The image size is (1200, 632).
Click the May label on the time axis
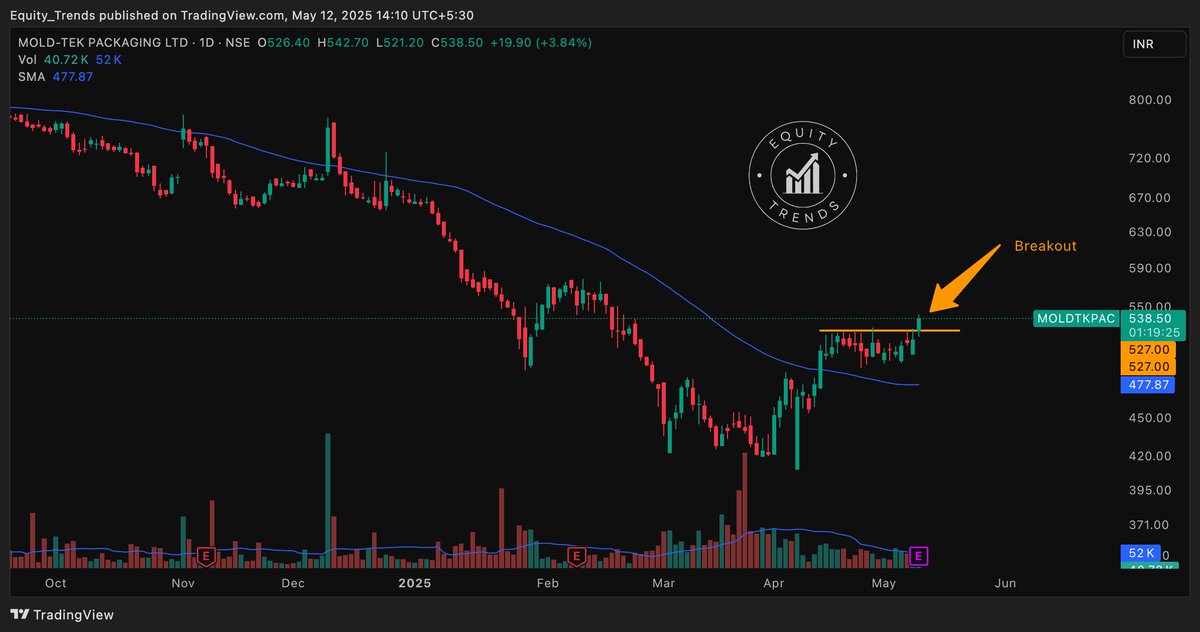tap(884, 583)
